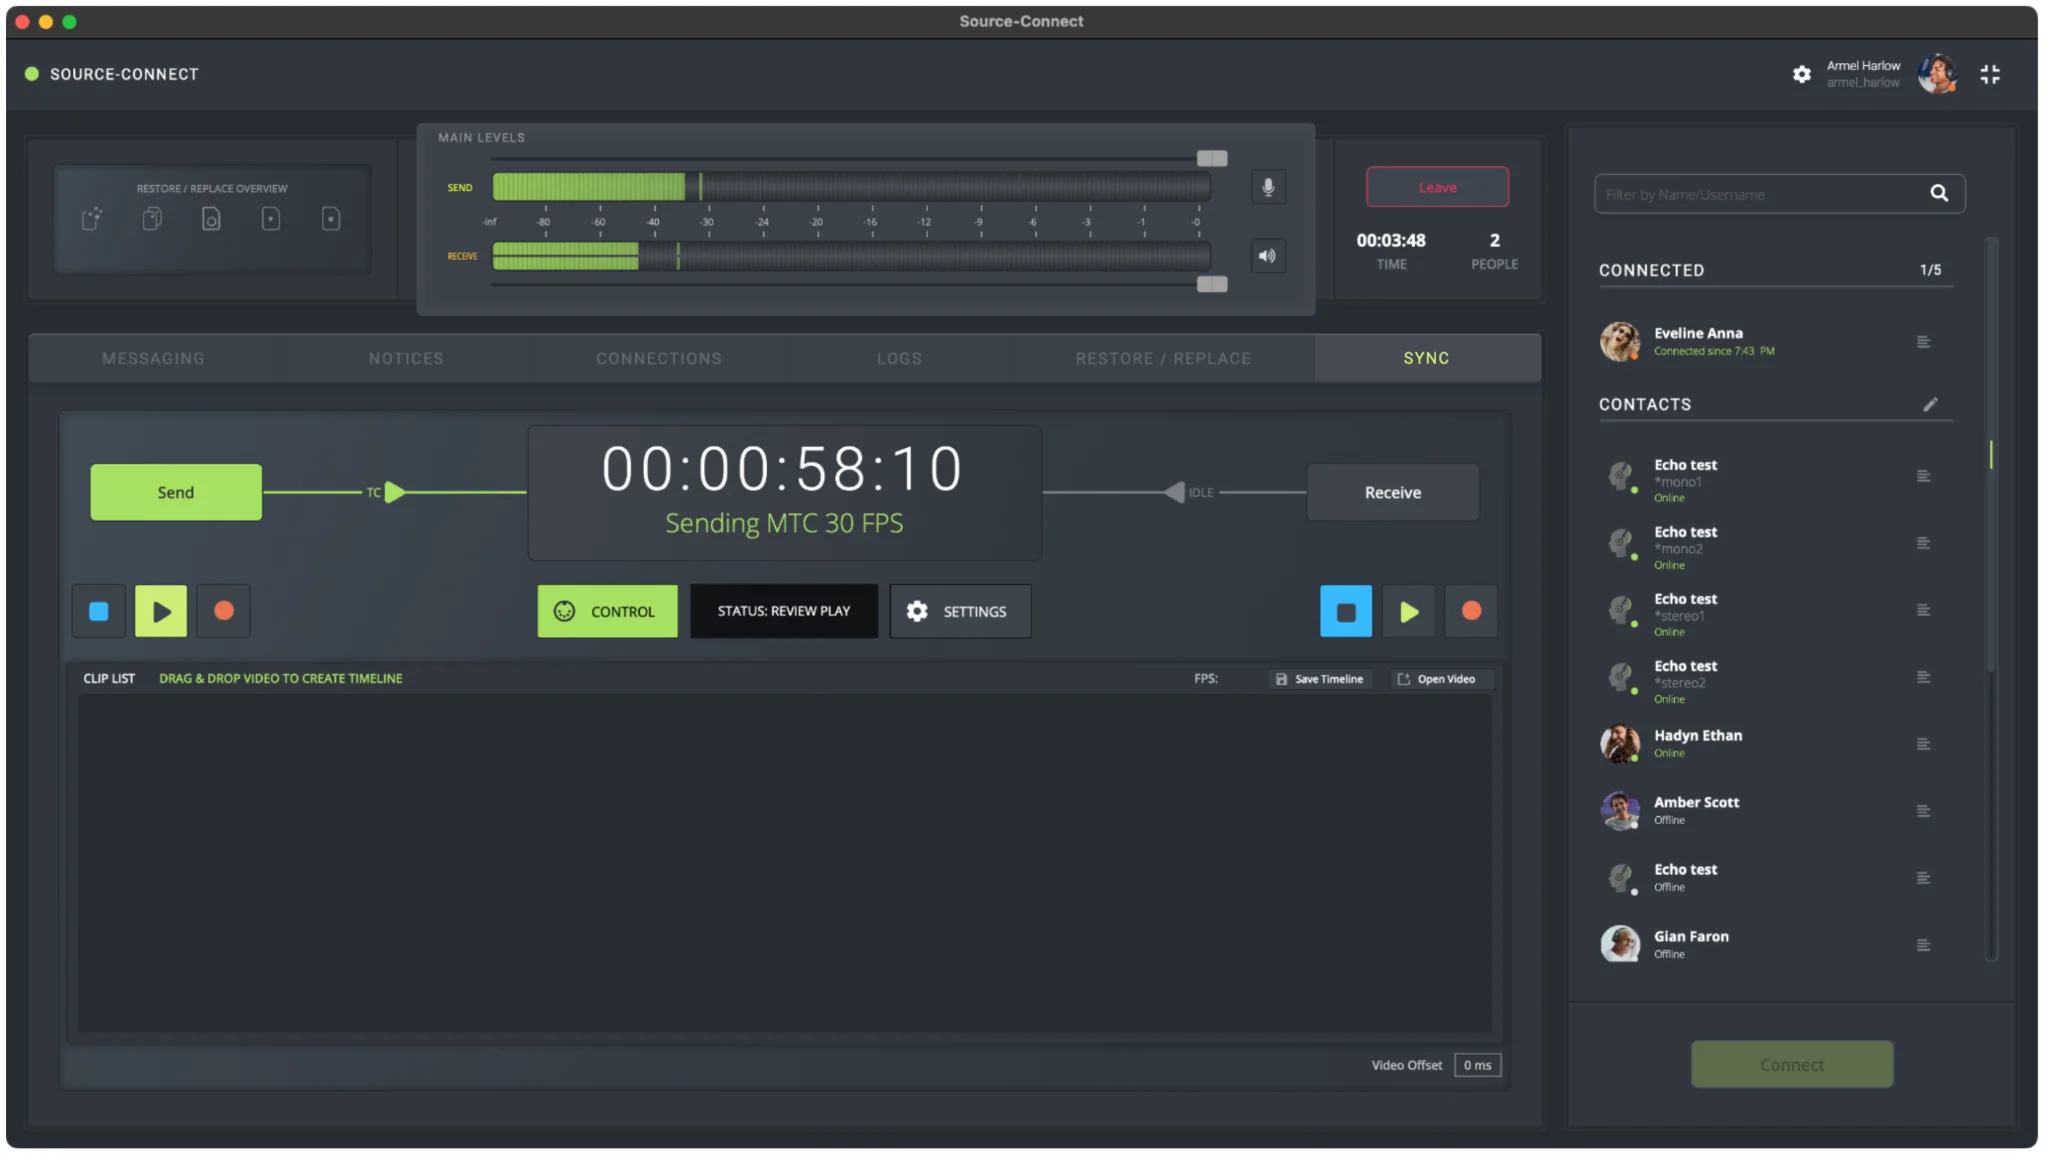The height and width of the screenshot is (1158, 2048).
Task: Click the fourth Restore/Replace file icon
Action: pyautogui.click(x=271, y=218)
